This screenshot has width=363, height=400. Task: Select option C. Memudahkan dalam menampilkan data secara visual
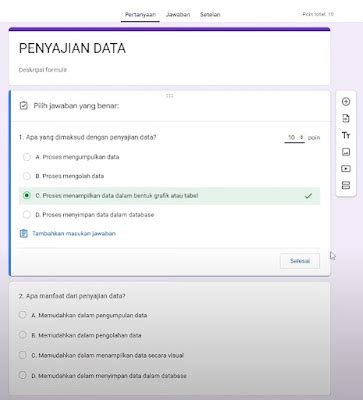(x=22, y=355)
